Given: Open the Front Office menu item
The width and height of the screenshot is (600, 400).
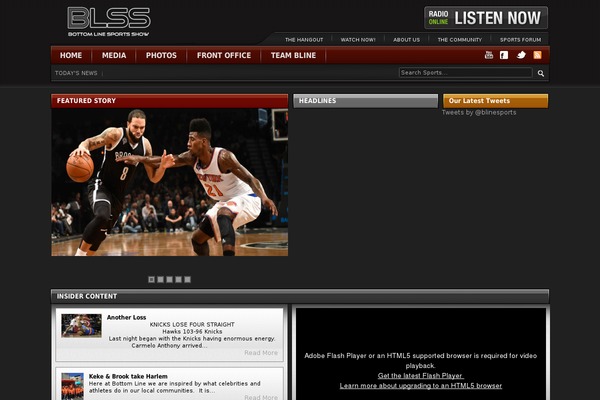Looking at the screenshot, I should pyautogui.click(x=224, y=56).
